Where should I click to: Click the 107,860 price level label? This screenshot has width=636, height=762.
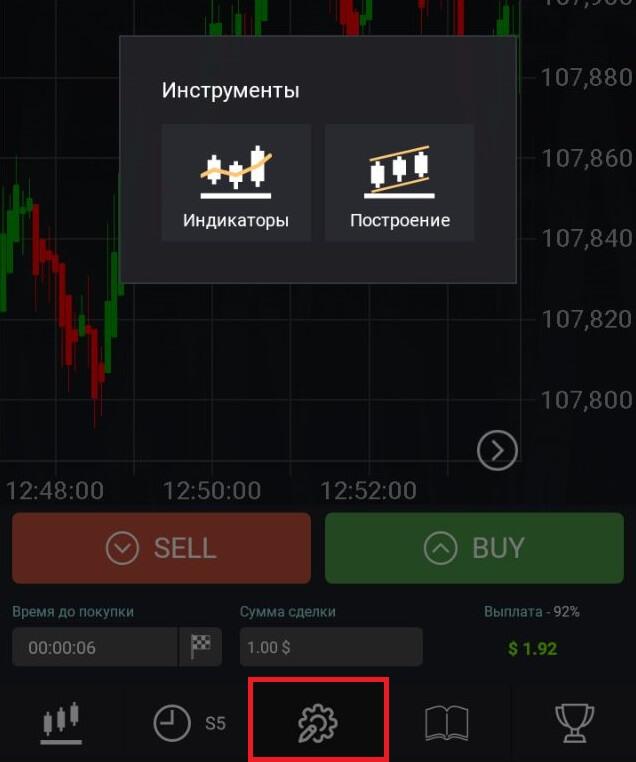pos(586,158)
